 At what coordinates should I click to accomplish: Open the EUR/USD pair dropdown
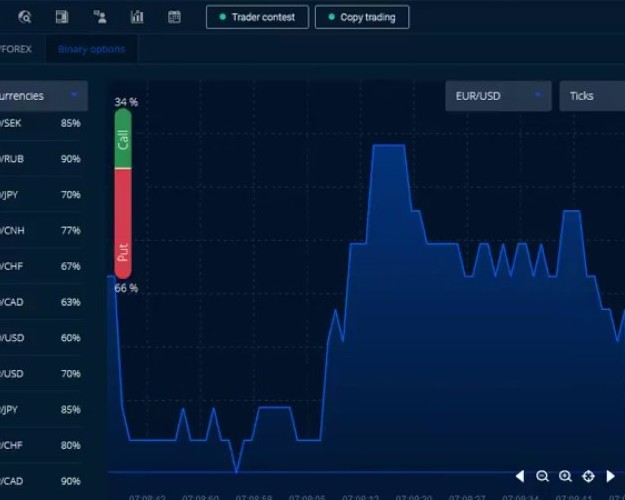pos(497,96)
